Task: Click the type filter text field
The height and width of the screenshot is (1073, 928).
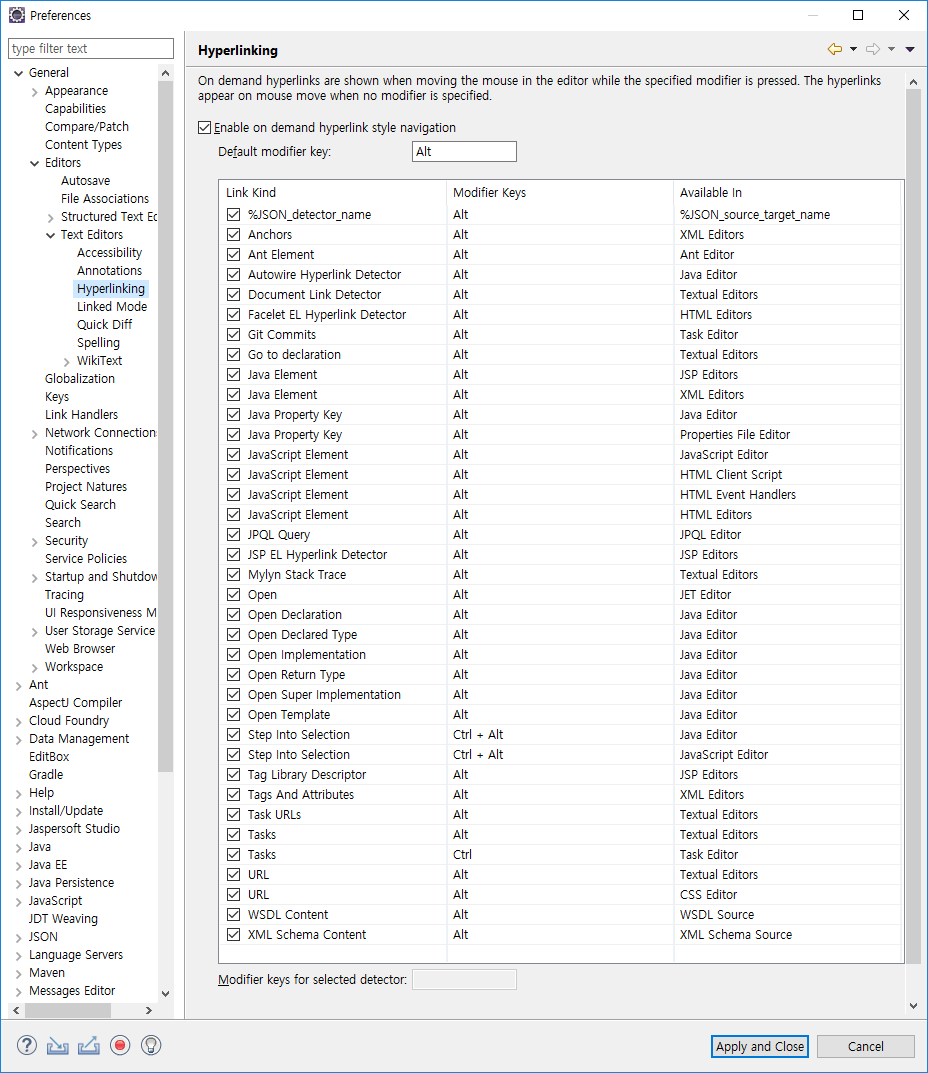Action: pyautogui.click(x=91, y=49)
